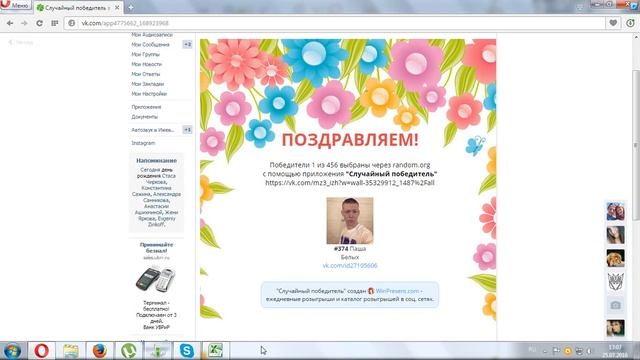Viewport: 640px width, 360px height.
Task: Open Приложения in sidebar
Action: pyautogui.click(x=146, y=107)
